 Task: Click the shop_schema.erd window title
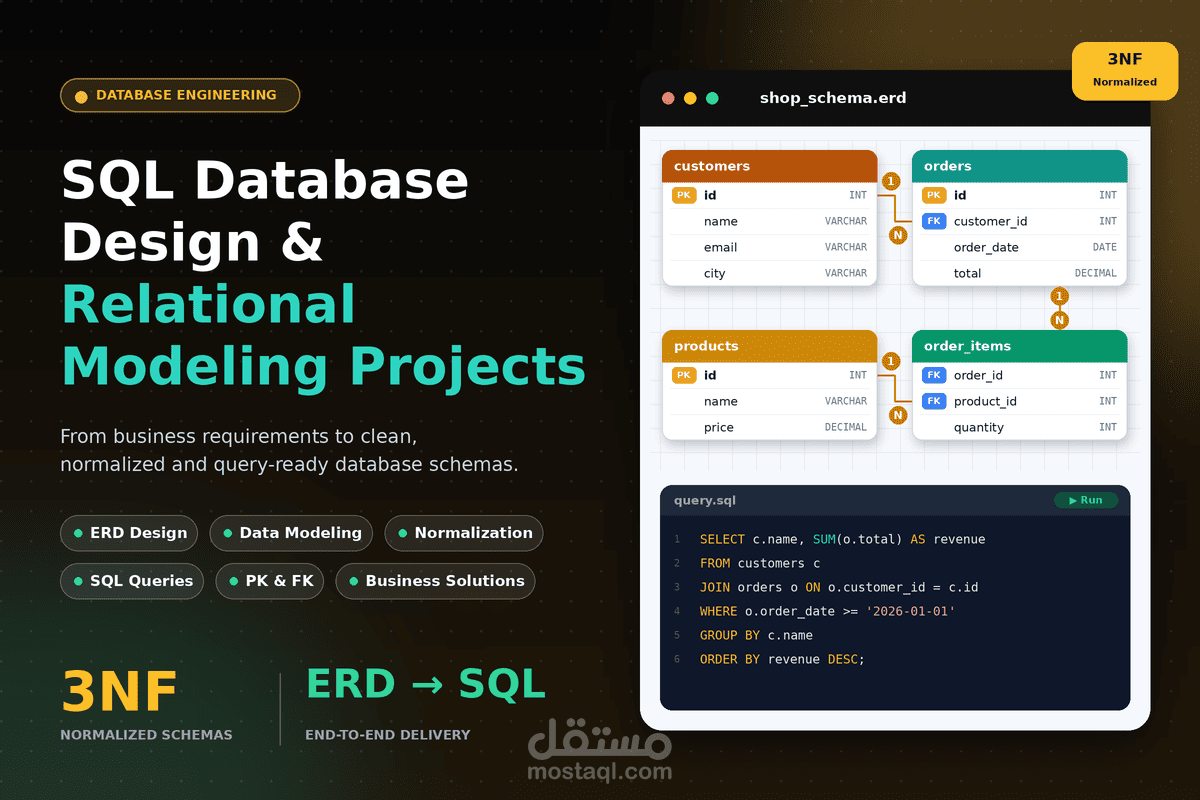pyautogui.click(x=833, y=98)
